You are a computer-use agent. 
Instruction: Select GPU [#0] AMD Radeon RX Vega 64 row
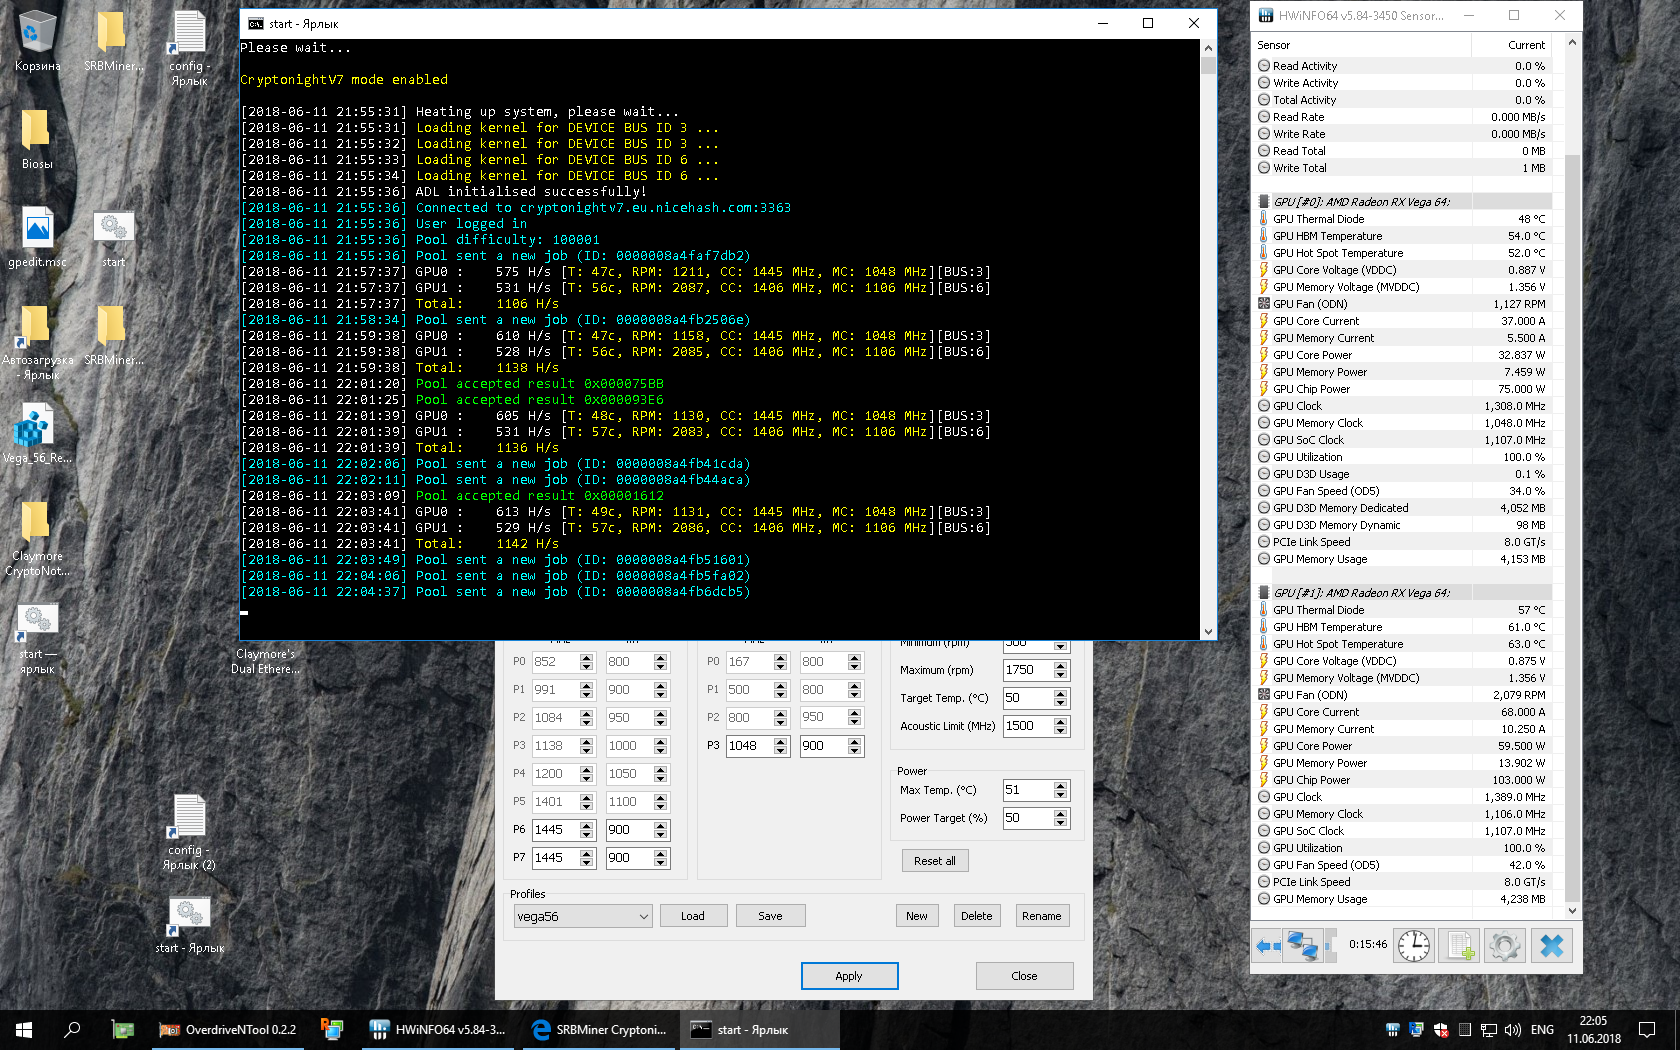[x=1403, y=202]
